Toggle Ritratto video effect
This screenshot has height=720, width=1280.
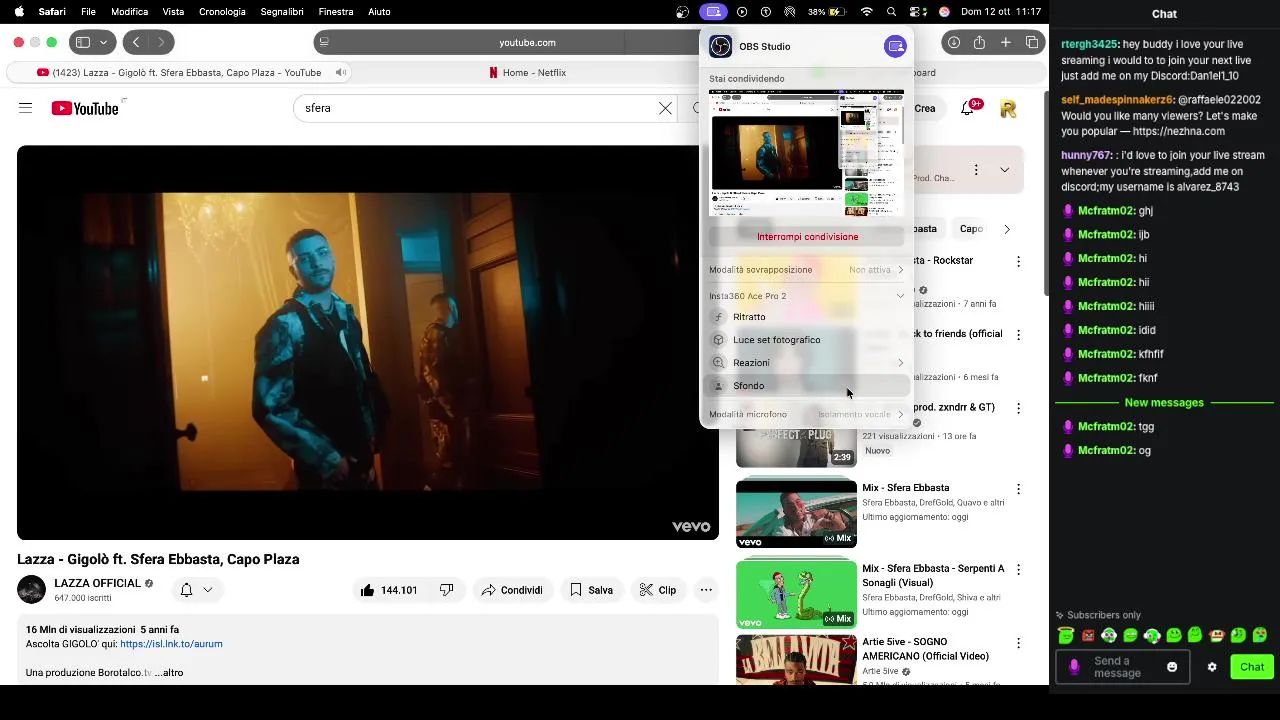click(806, 317)
